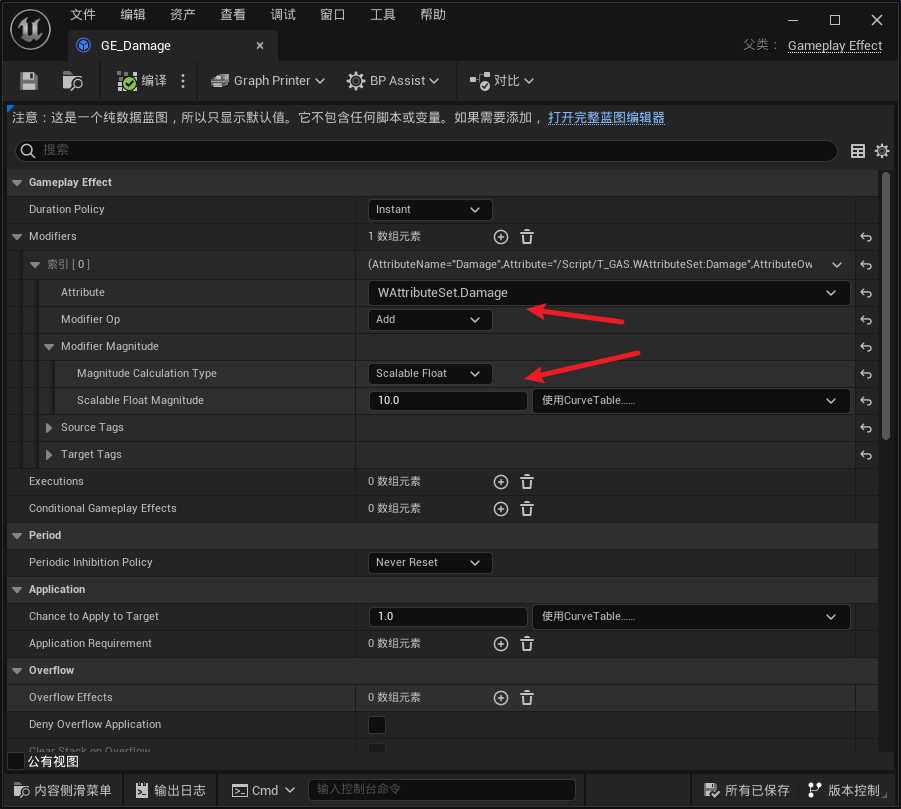This screenshot has width=901, height=809.
Task: Add element to Modifiers array
Action: point(501,237)
